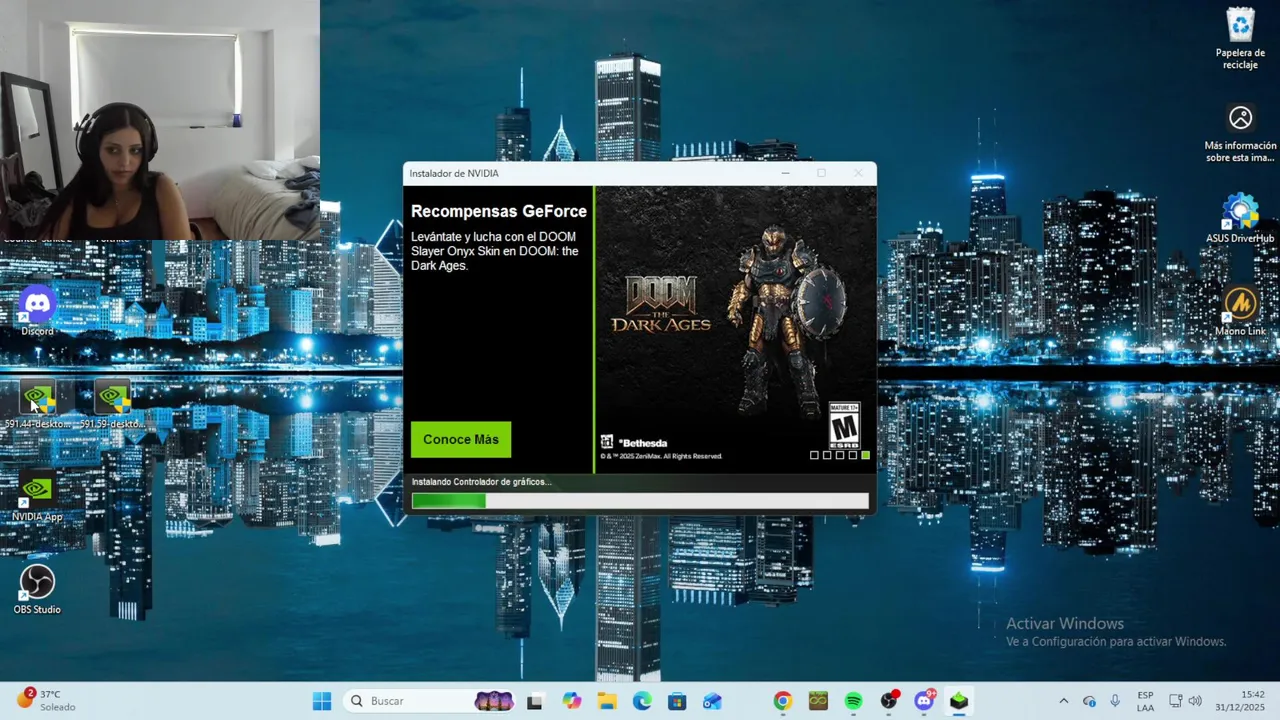Viewport: 1280px width, 720px height.
Task: Click the ESRB Mature 17+ rating badge
Action: [x=845, y=424]
